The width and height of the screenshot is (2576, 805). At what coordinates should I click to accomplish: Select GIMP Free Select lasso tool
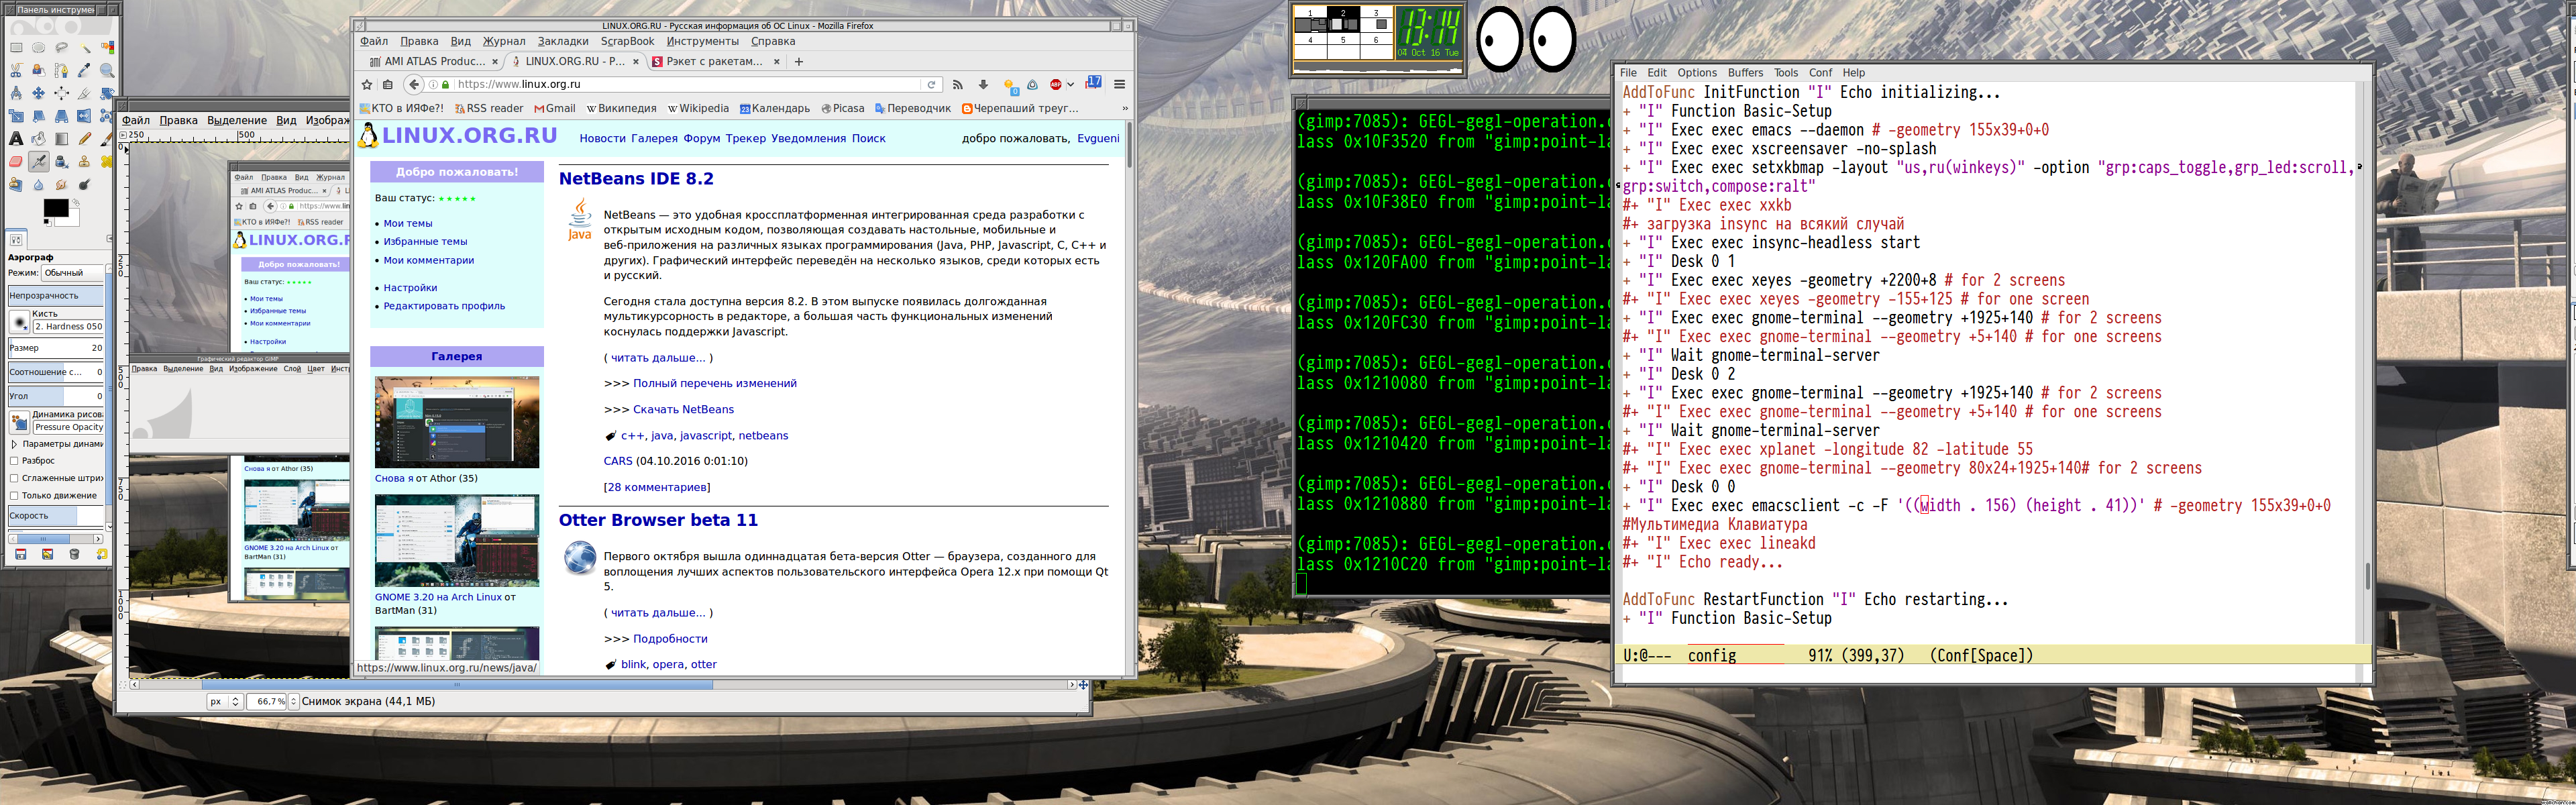pos(61,48)
